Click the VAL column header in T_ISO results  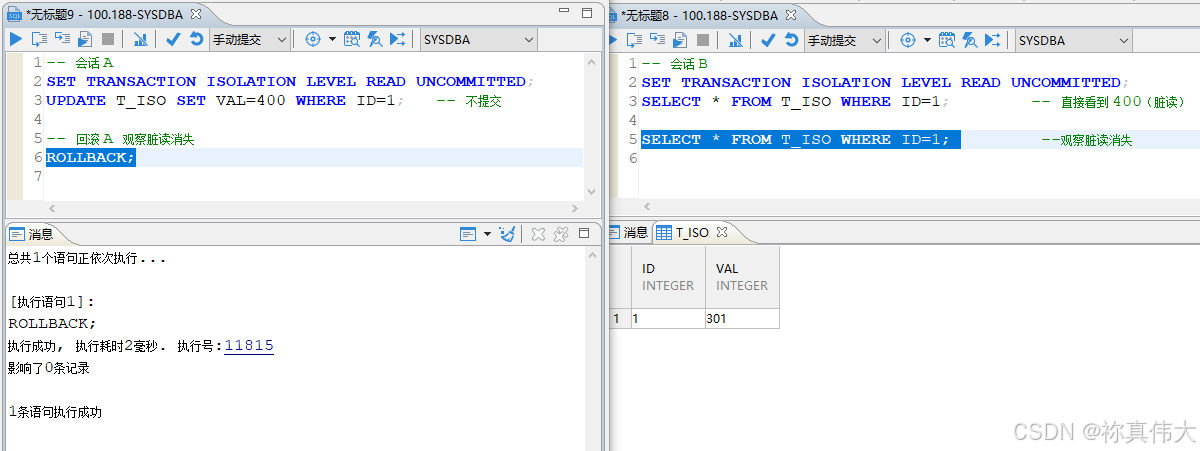point(742,277)
